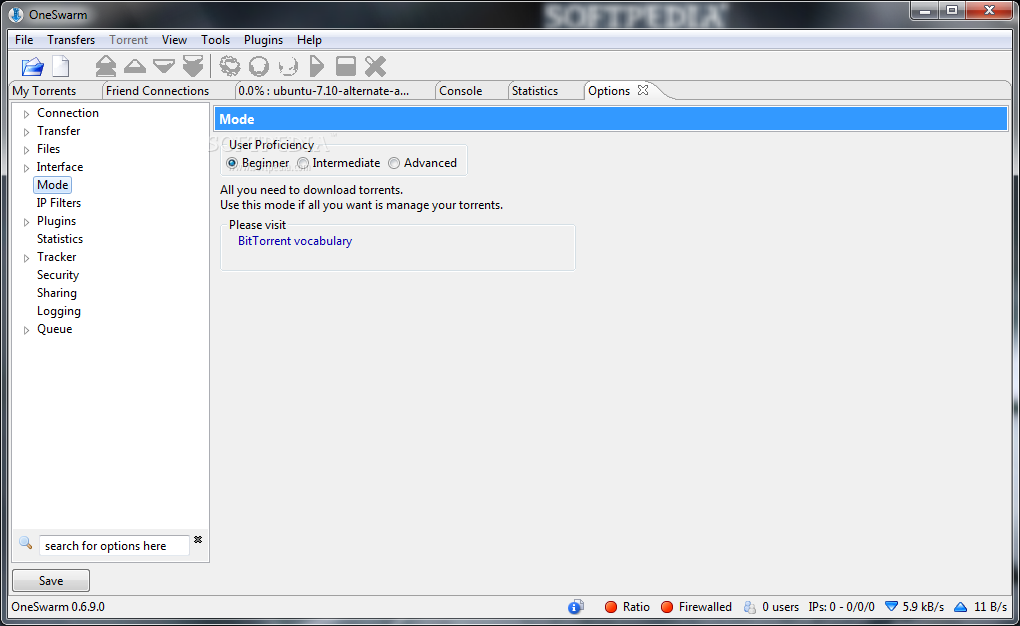
Task: Open the Tools menu
Action: (215, 40)
